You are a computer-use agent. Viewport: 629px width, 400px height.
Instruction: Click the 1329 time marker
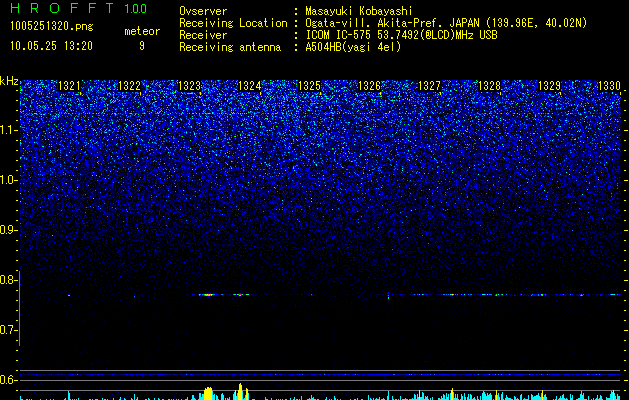(x=549, y=86)
